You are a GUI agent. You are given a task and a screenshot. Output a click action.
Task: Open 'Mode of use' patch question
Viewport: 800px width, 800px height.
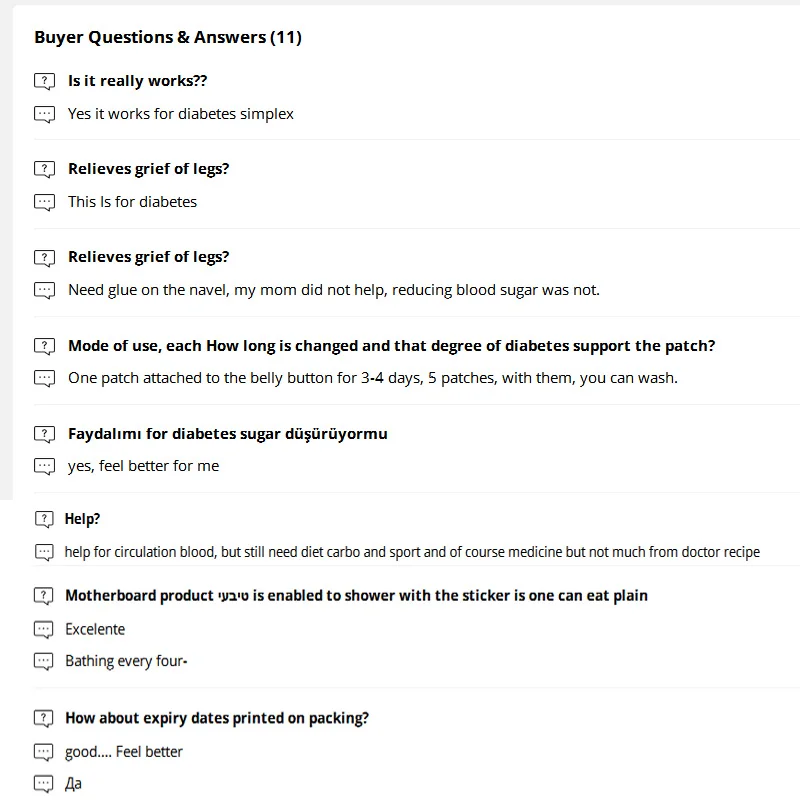(391, 346)
